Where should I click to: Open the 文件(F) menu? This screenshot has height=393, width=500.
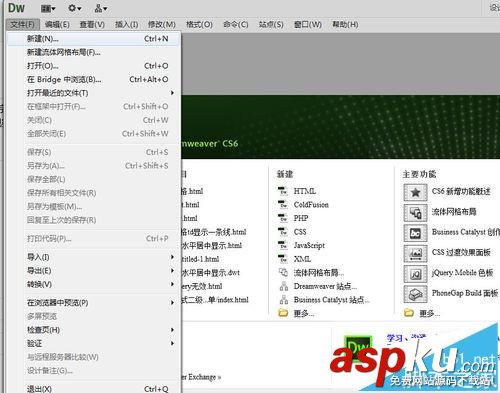pyautogui.click(x=22, y=24)
